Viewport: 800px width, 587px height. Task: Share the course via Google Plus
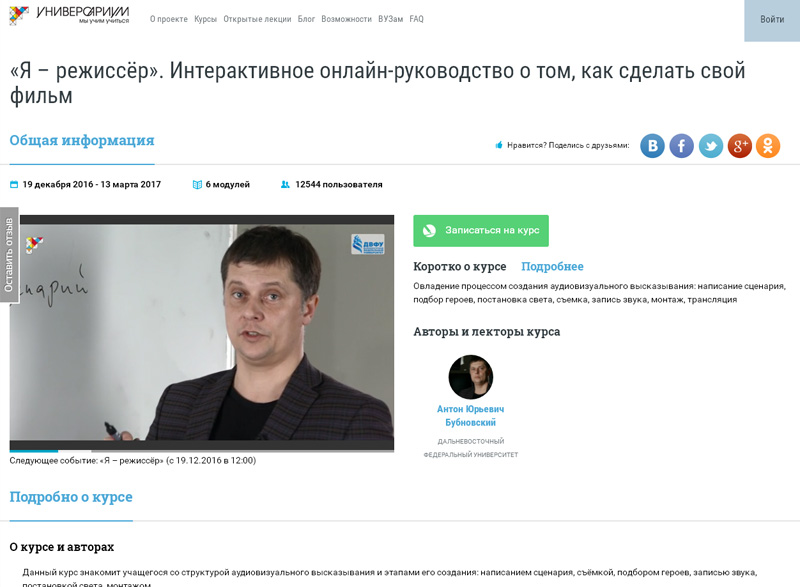(x=739, y=146)
